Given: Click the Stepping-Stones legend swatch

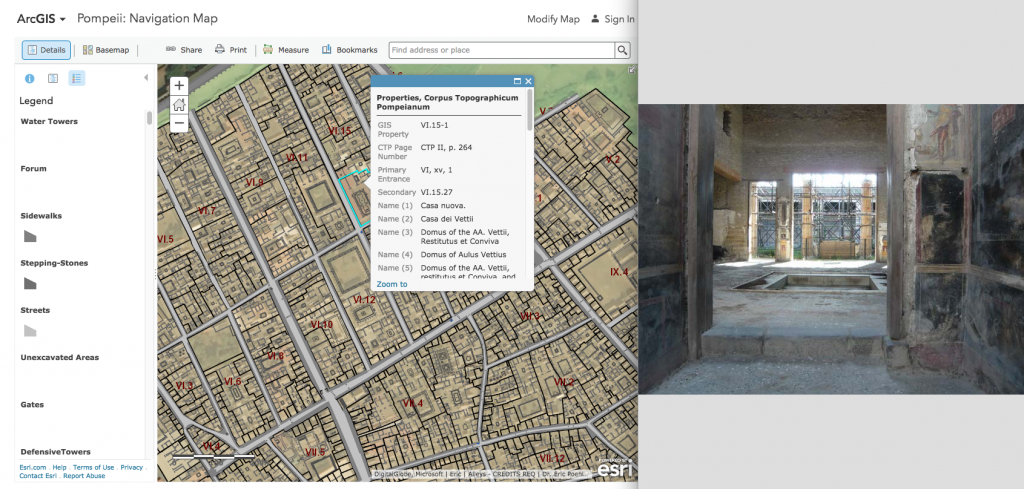Looking at the screenshot, I should 30,283.
